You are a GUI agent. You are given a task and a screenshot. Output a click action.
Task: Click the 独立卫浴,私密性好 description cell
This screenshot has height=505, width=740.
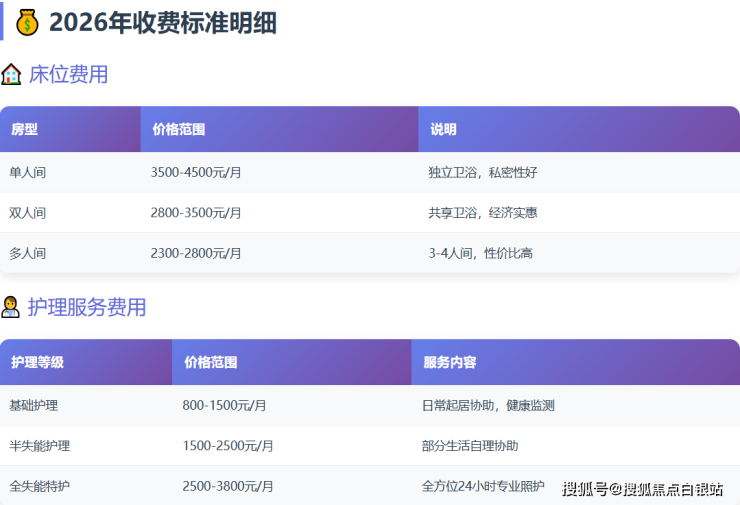483,172
